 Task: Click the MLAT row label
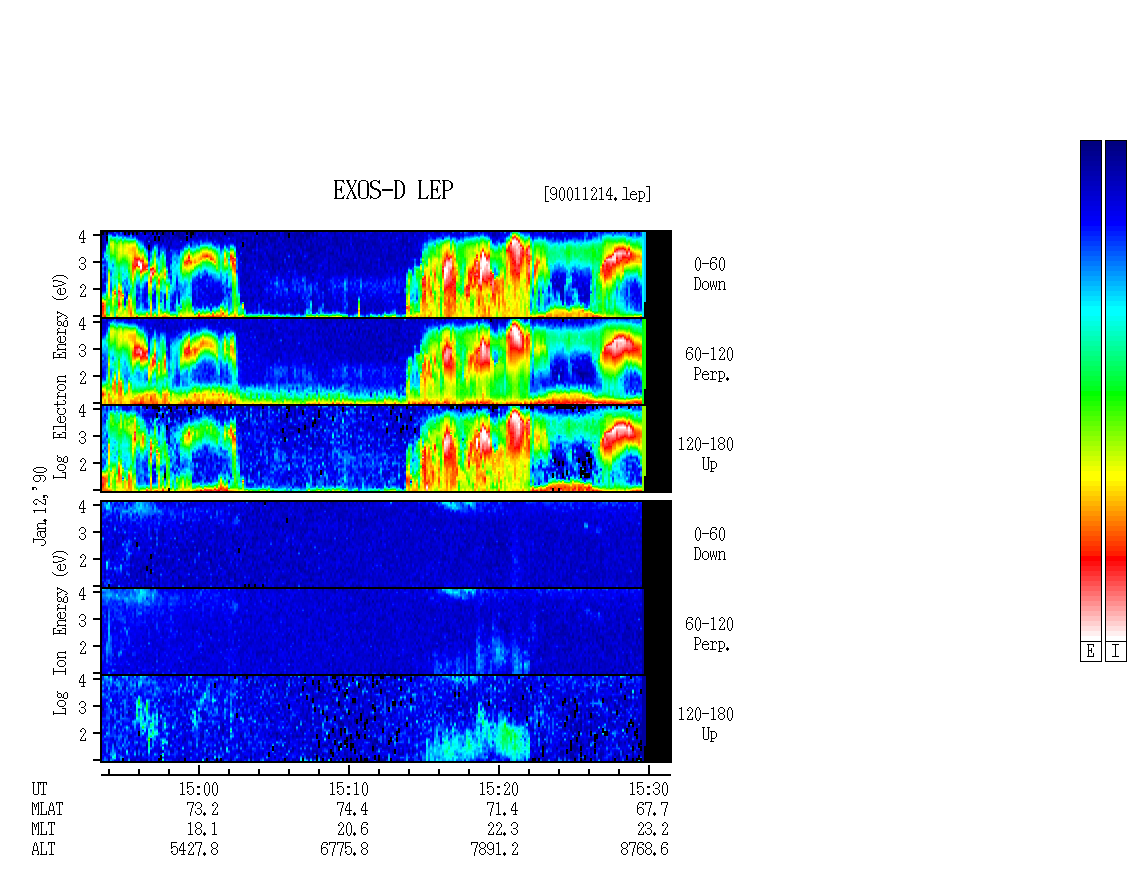tap(48, 809)
